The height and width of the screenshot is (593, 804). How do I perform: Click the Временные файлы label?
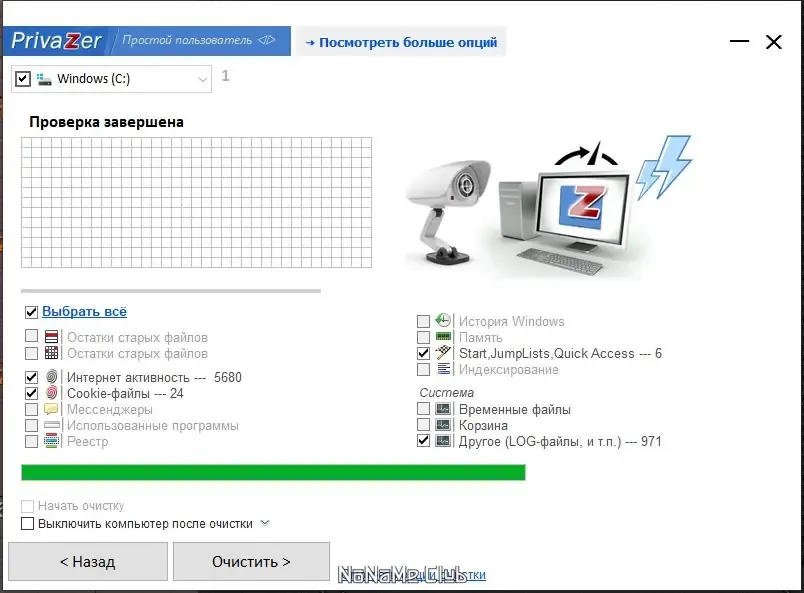pos(515,409)
